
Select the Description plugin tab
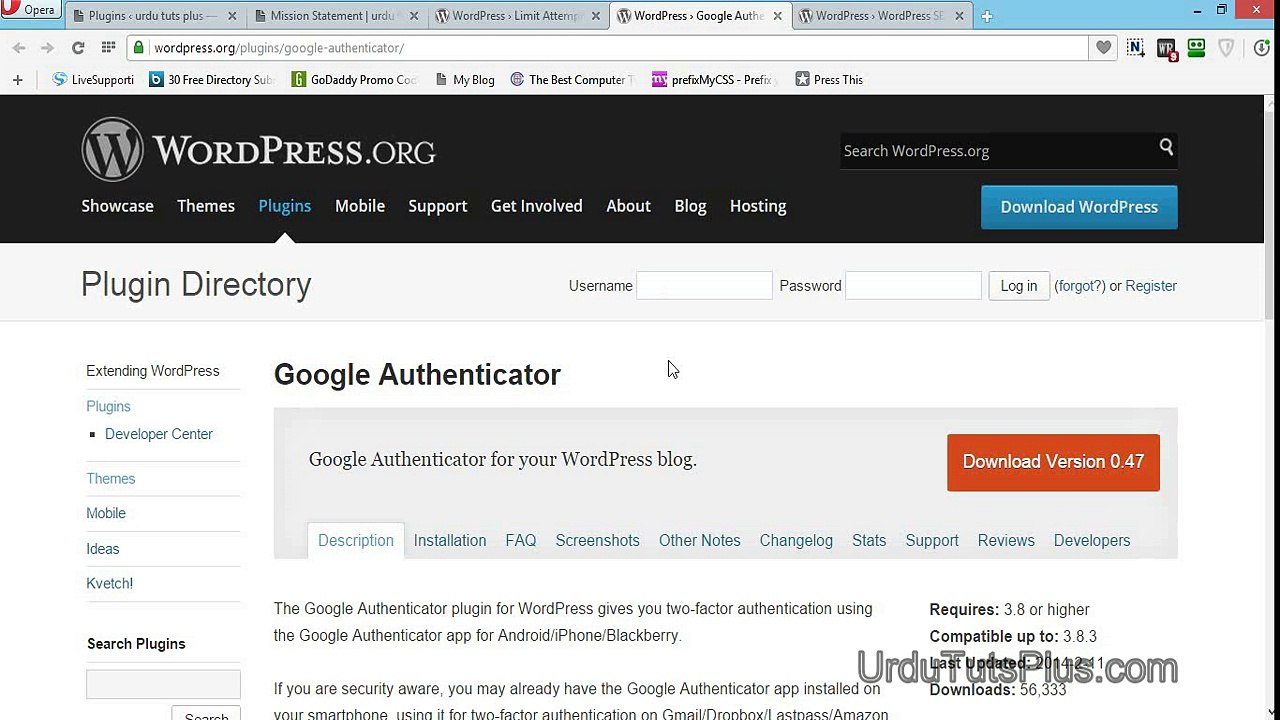click(356, 540)
